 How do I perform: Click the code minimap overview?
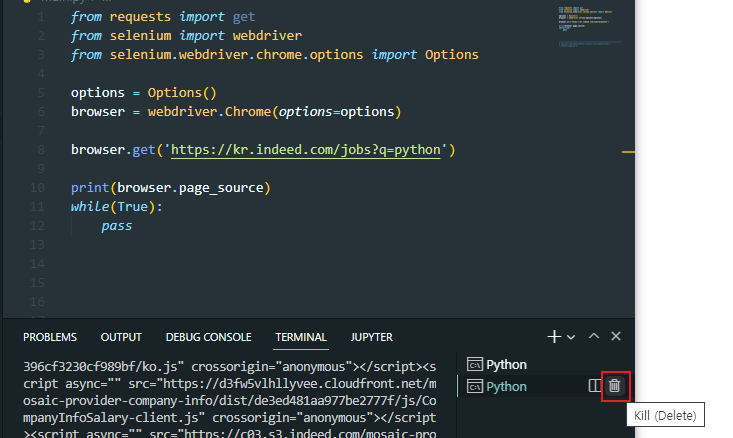[x=590, y=26]
